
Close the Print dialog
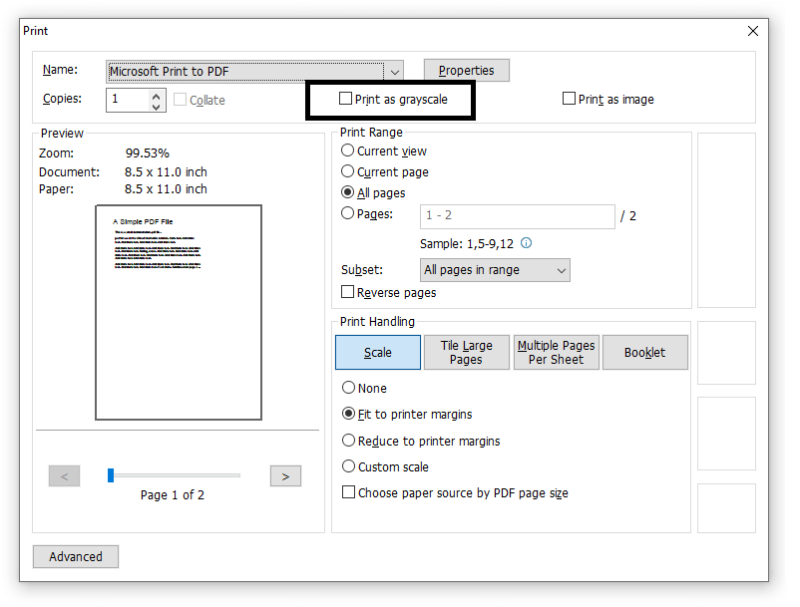tap(753, 31)
